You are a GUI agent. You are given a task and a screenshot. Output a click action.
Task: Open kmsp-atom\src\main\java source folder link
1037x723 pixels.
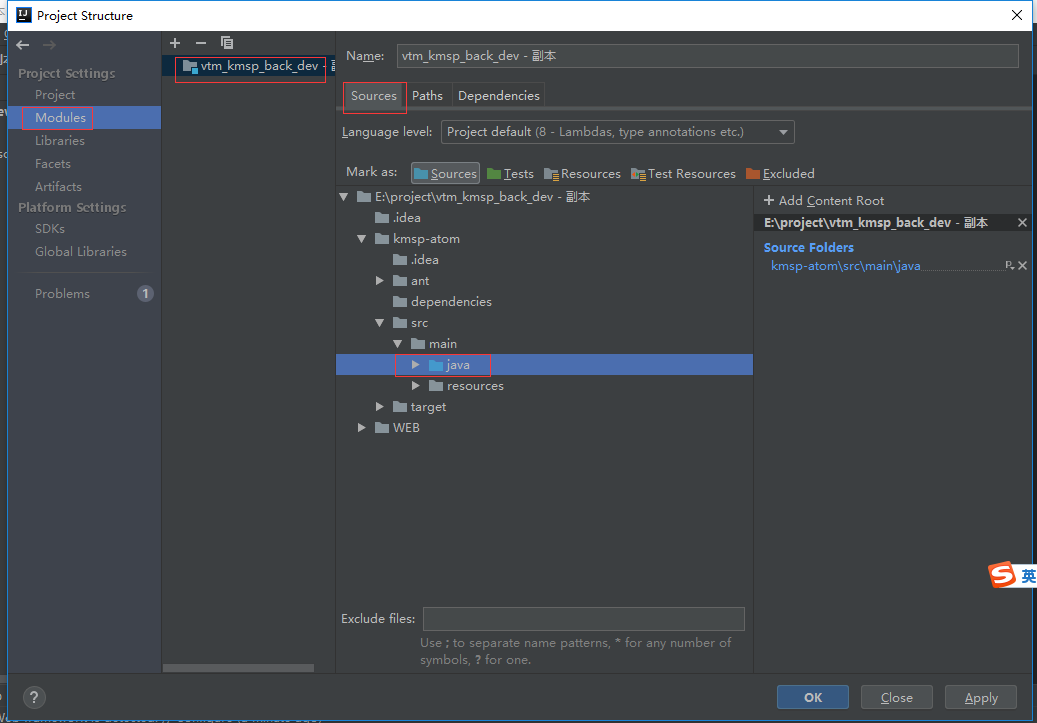tap(845, 266)
